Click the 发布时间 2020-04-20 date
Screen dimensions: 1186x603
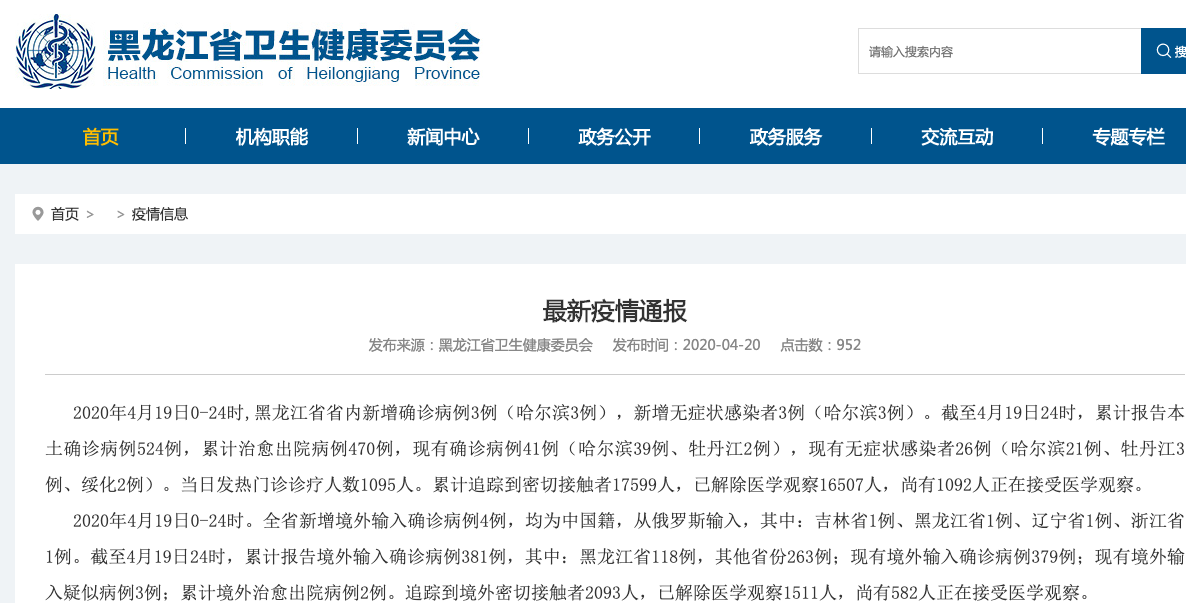coord(686,345)
